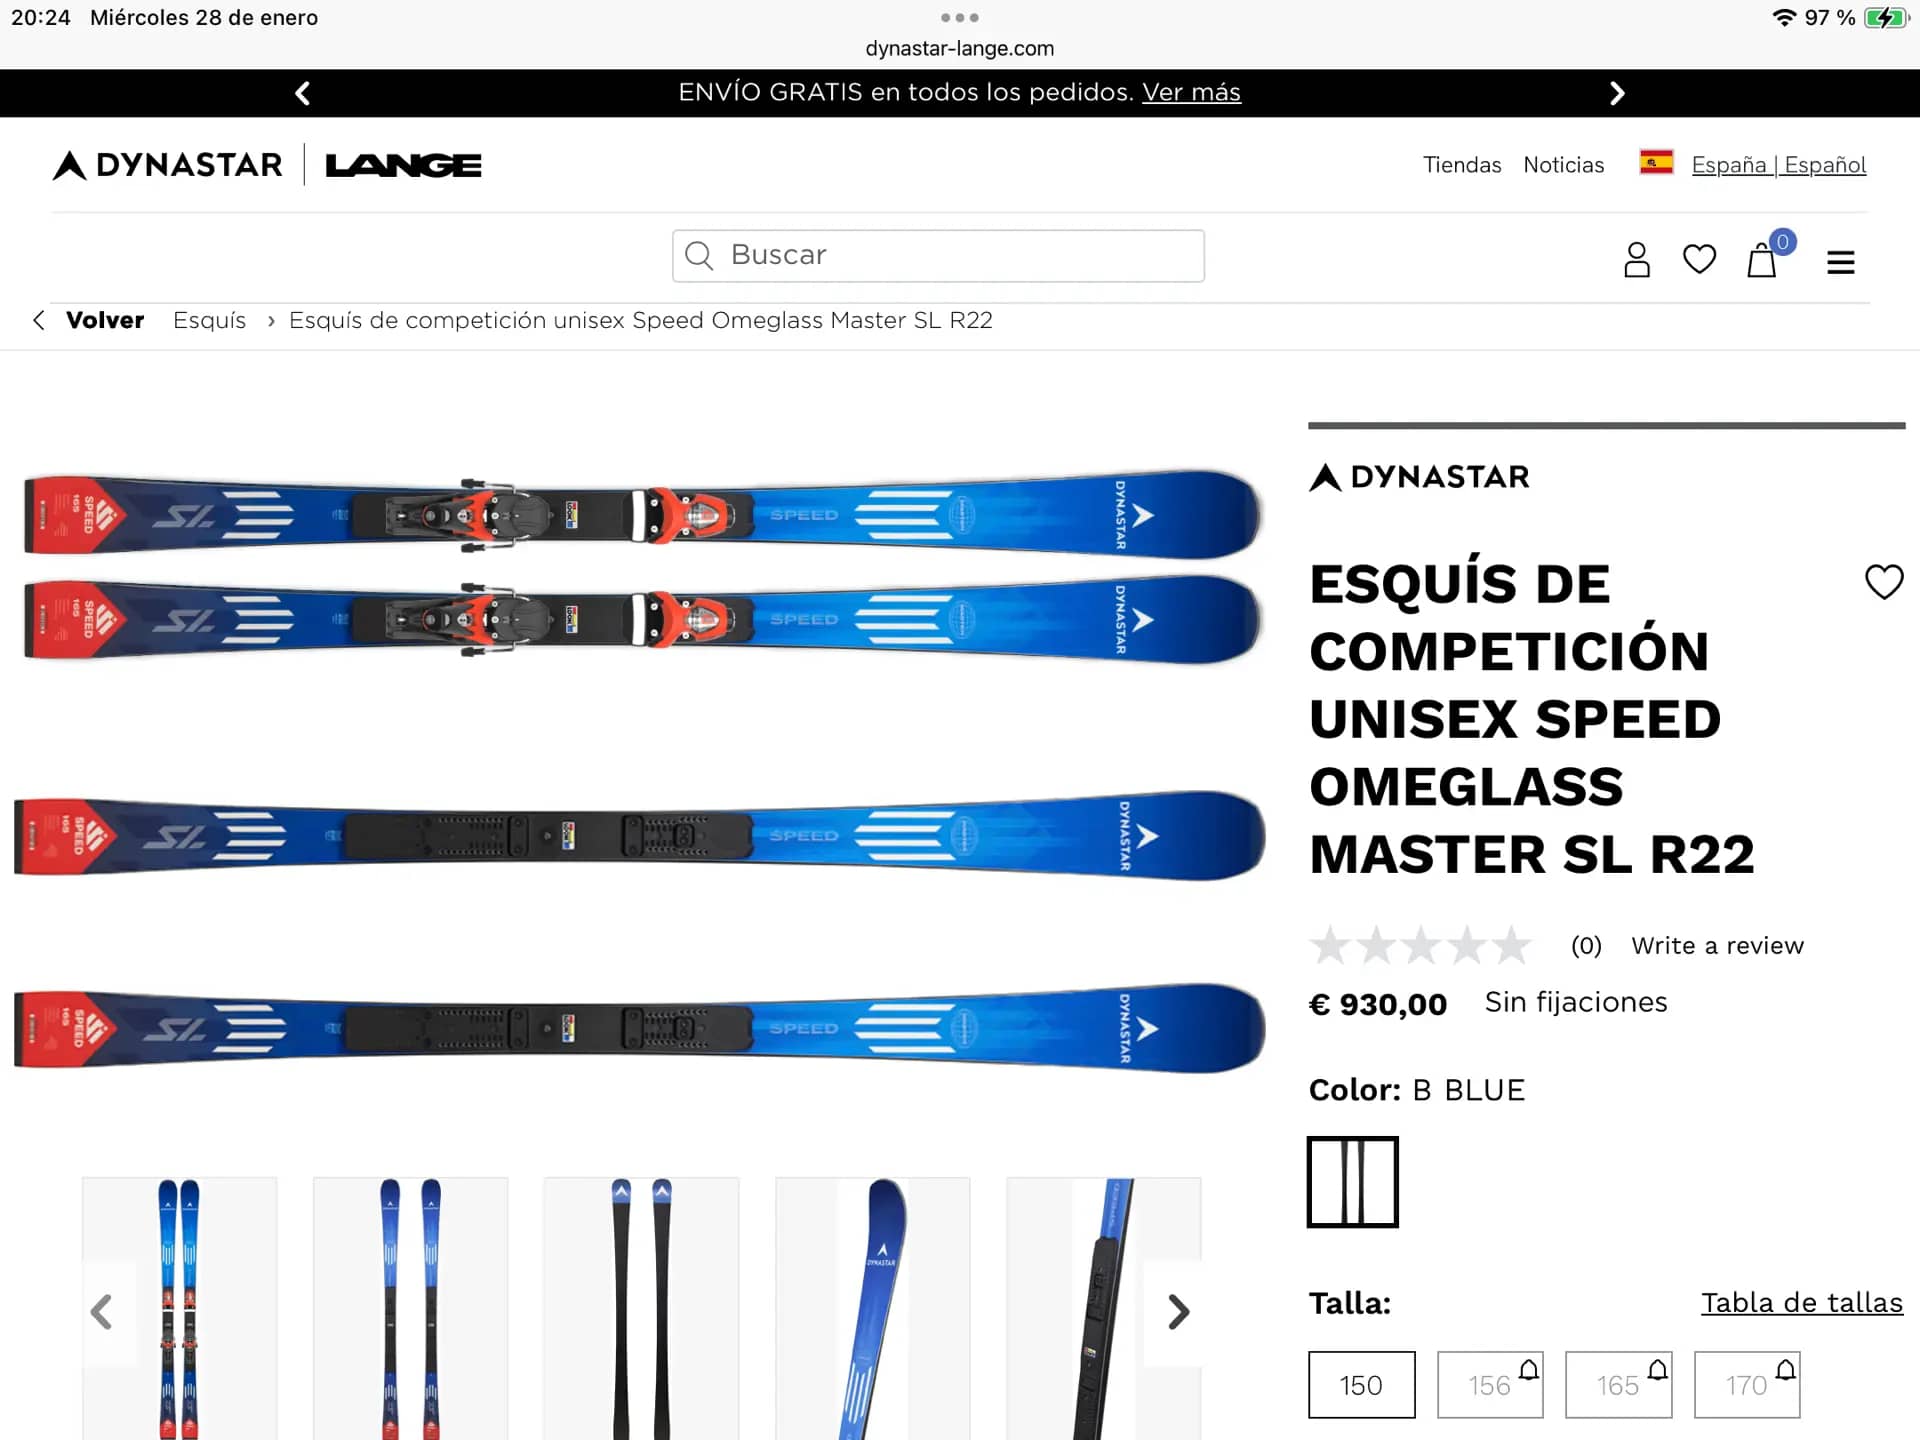Open the Tabla de tallas link
The image size is (1920, 1440).
[x=1802, y=1302]
